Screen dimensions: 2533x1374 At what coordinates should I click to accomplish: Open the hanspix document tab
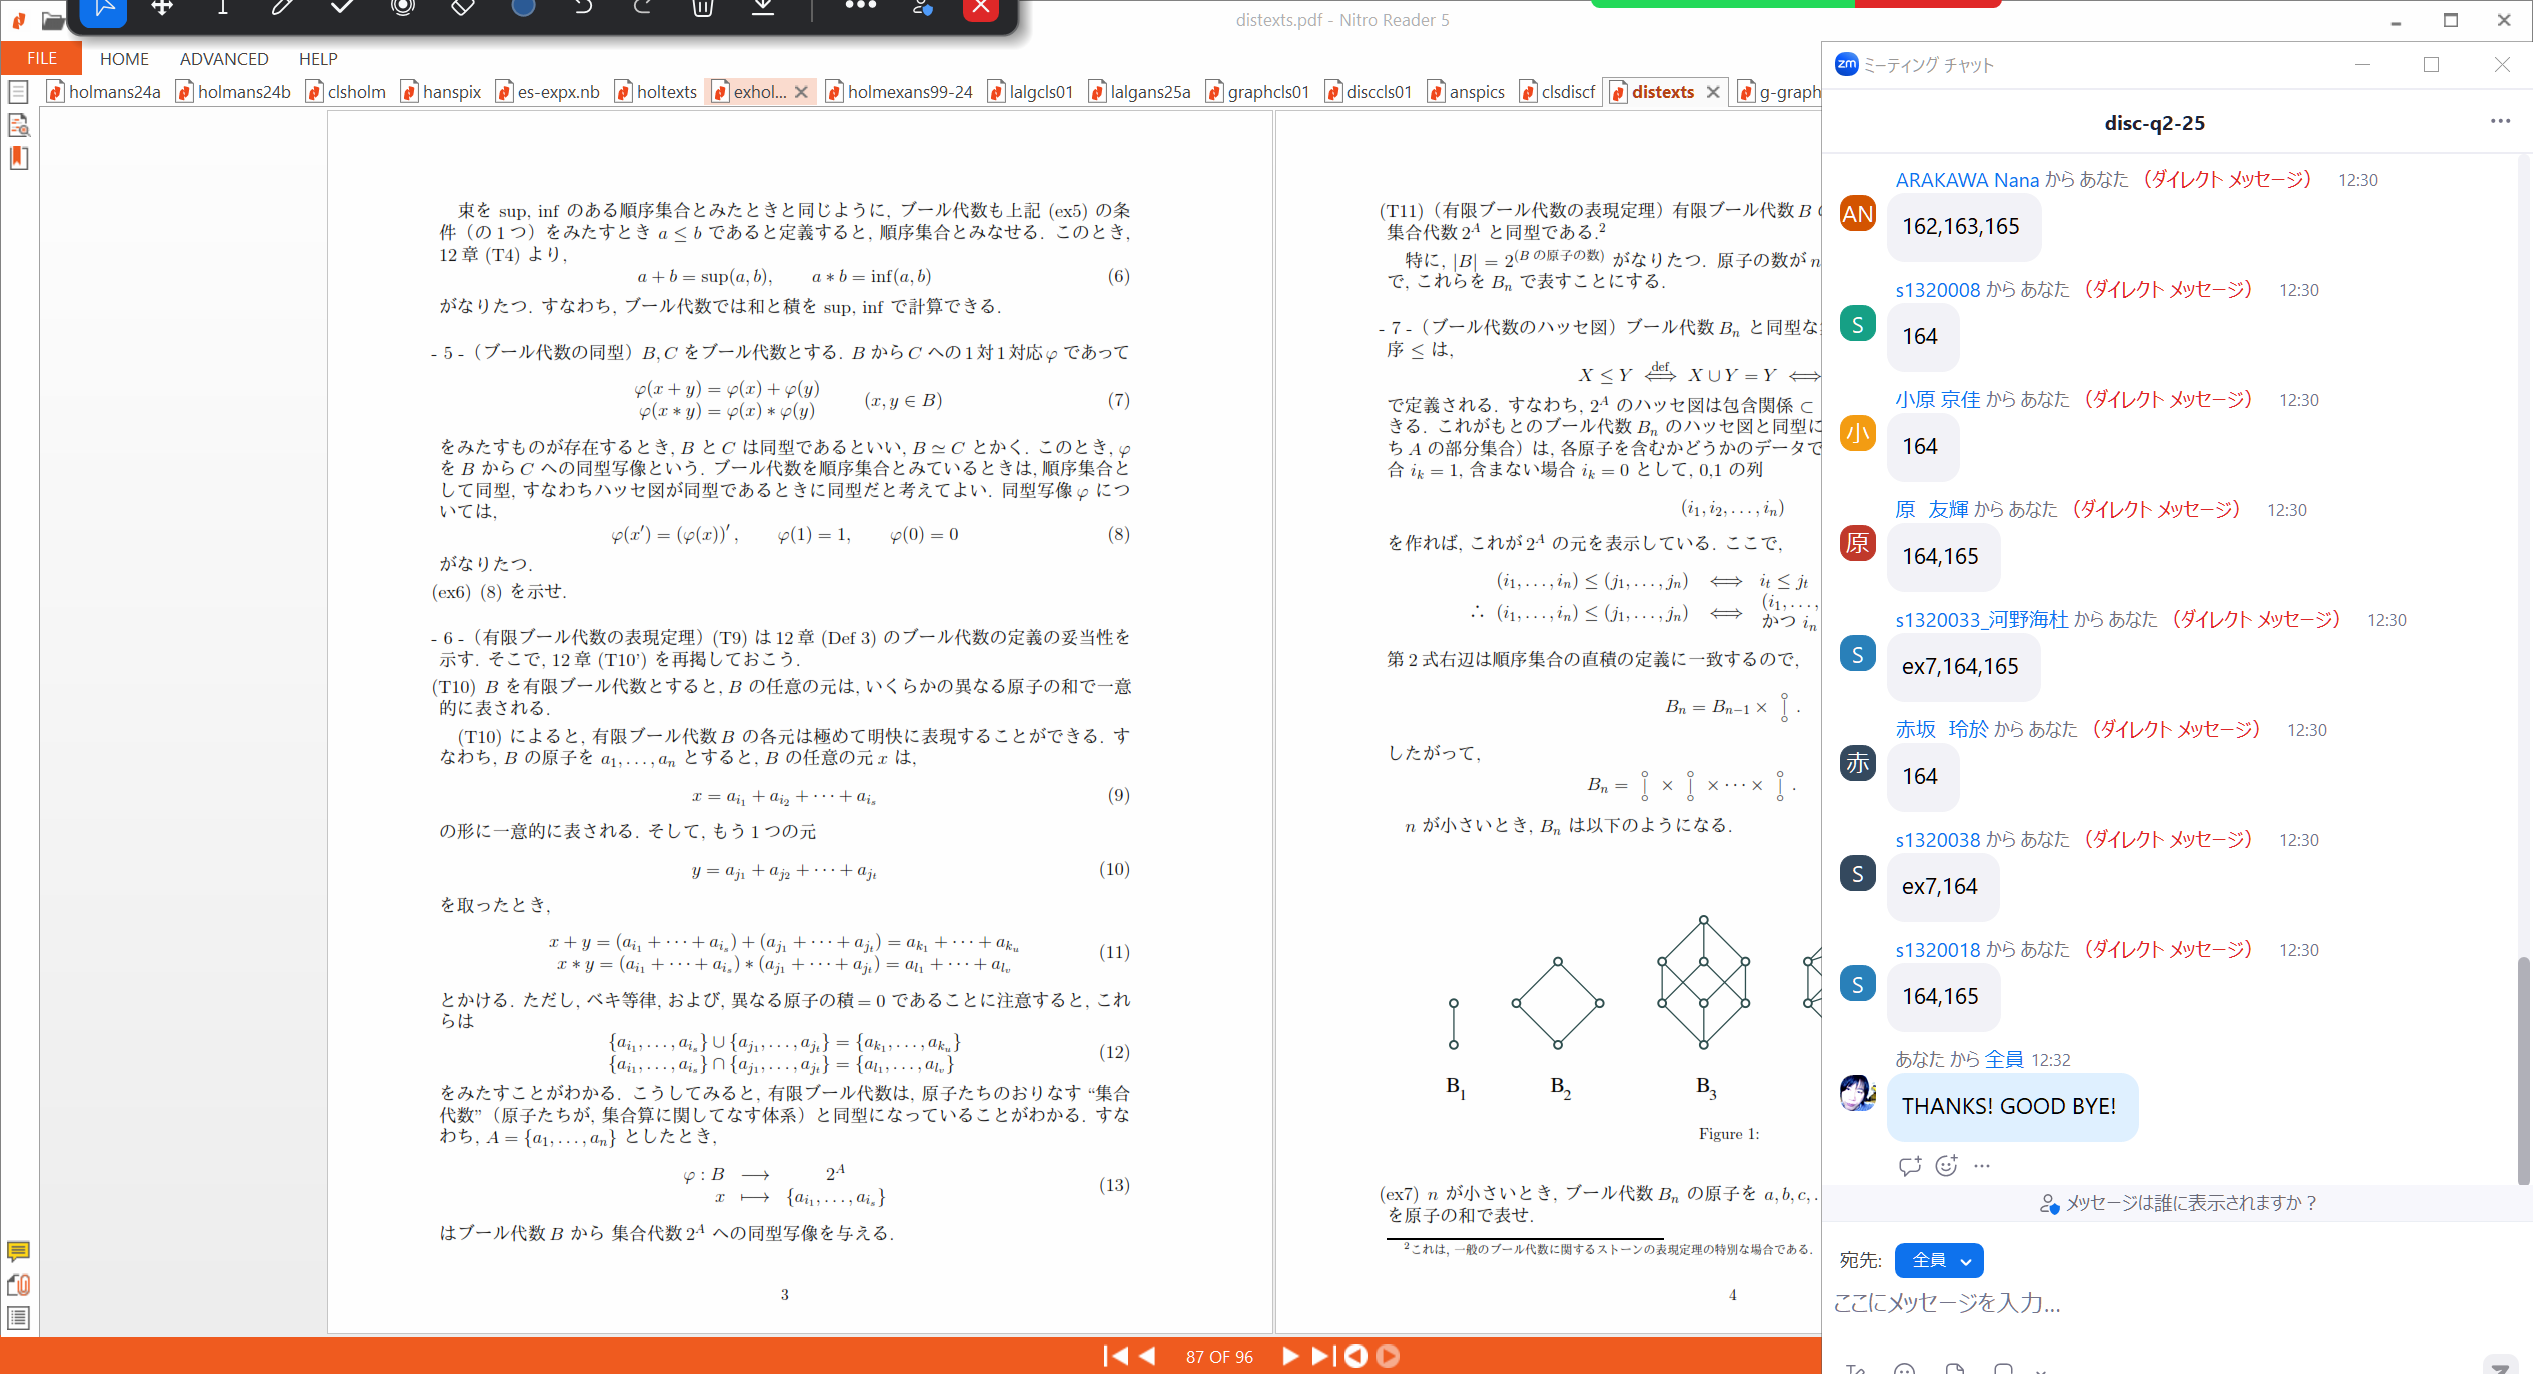[442, 92]
